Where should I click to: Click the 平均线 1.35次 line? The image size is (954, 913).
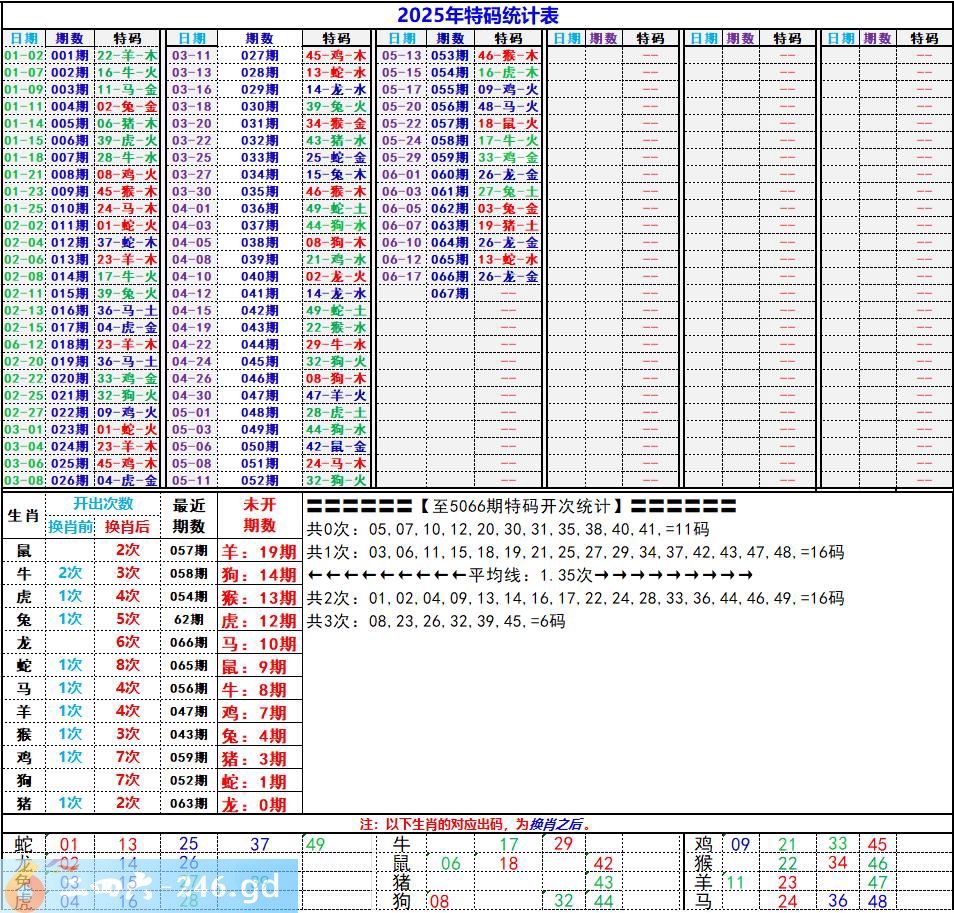click(x=530, y=575)
